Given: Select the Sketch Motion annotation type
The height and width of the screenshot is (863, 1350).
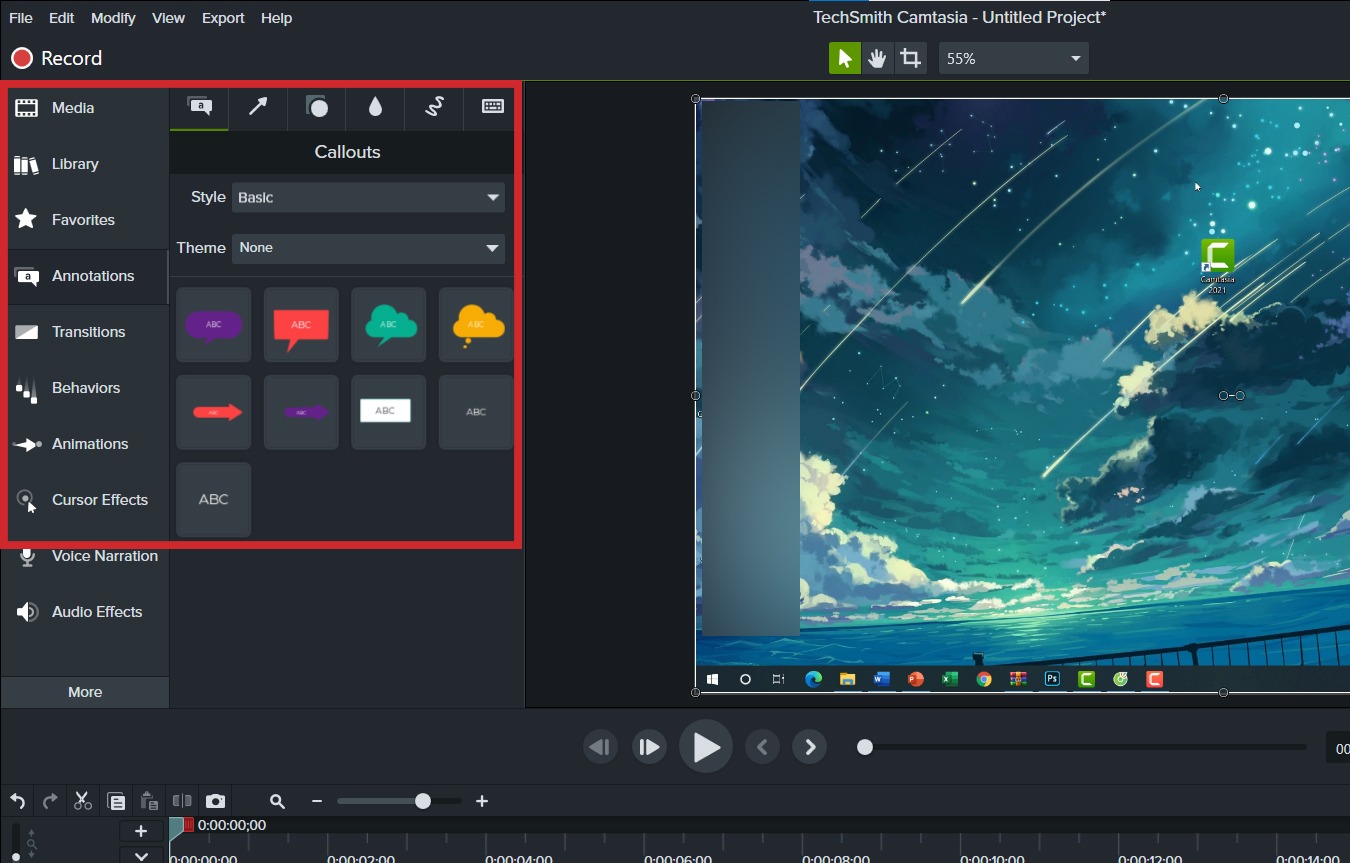Looking at the screenshot, I should click(433, 107).
